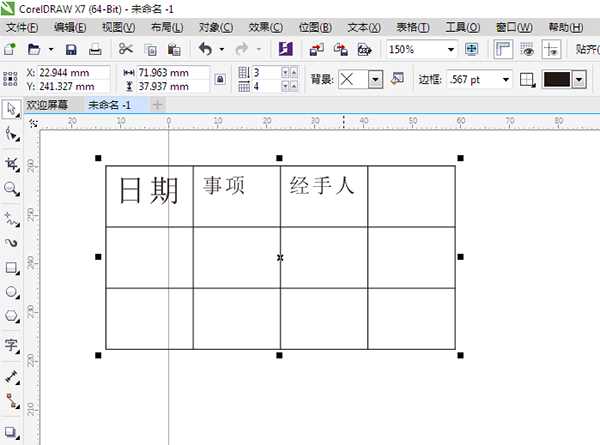Switch to the 欢迎屏幕 tab
The height and width of the screenshot is (445, 600).
tap(48, 104)
